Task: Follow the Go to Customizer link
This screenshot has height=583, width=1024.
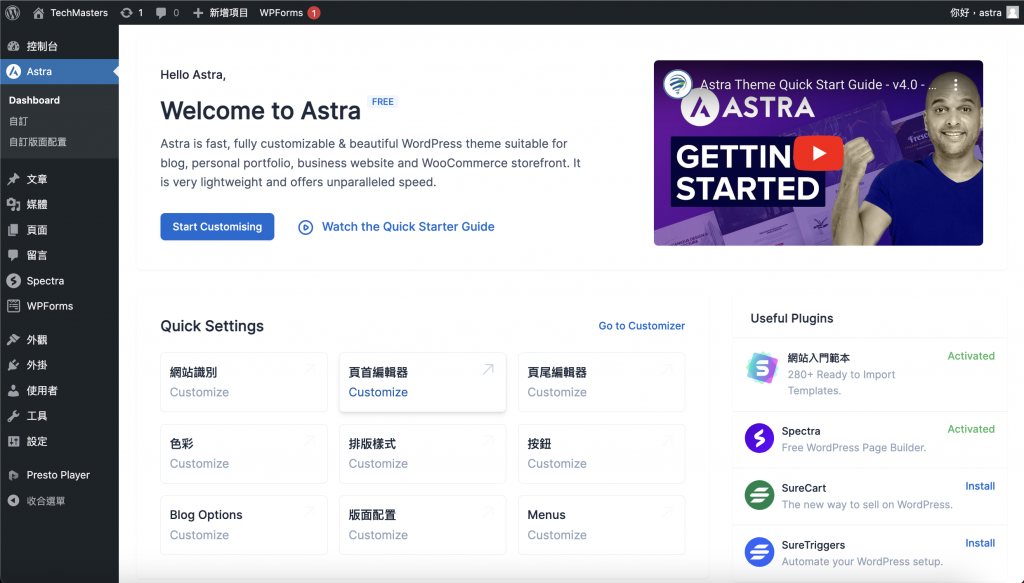Action: (x=641, y=326)
